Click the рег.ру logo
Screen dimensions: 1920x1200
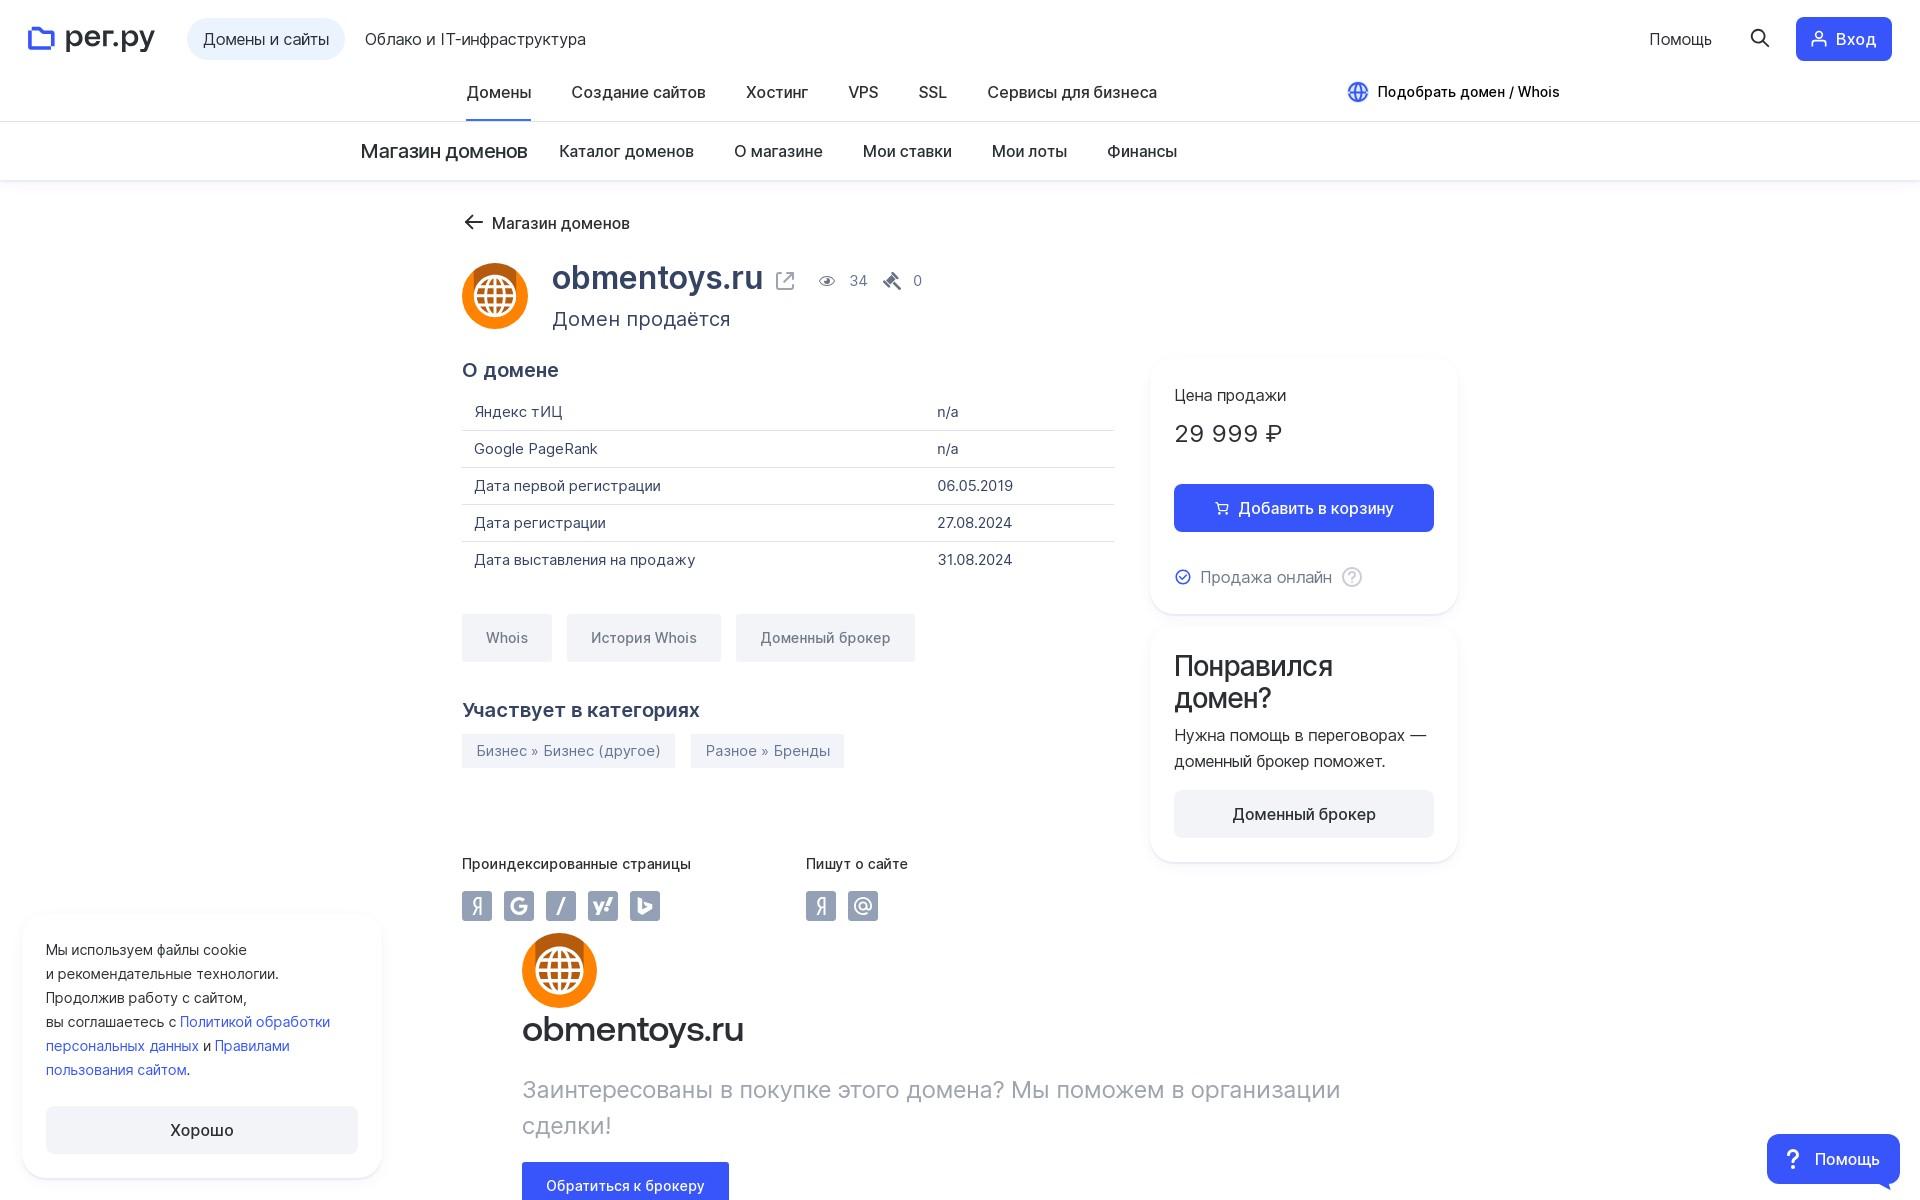click(x=91, y=39)
